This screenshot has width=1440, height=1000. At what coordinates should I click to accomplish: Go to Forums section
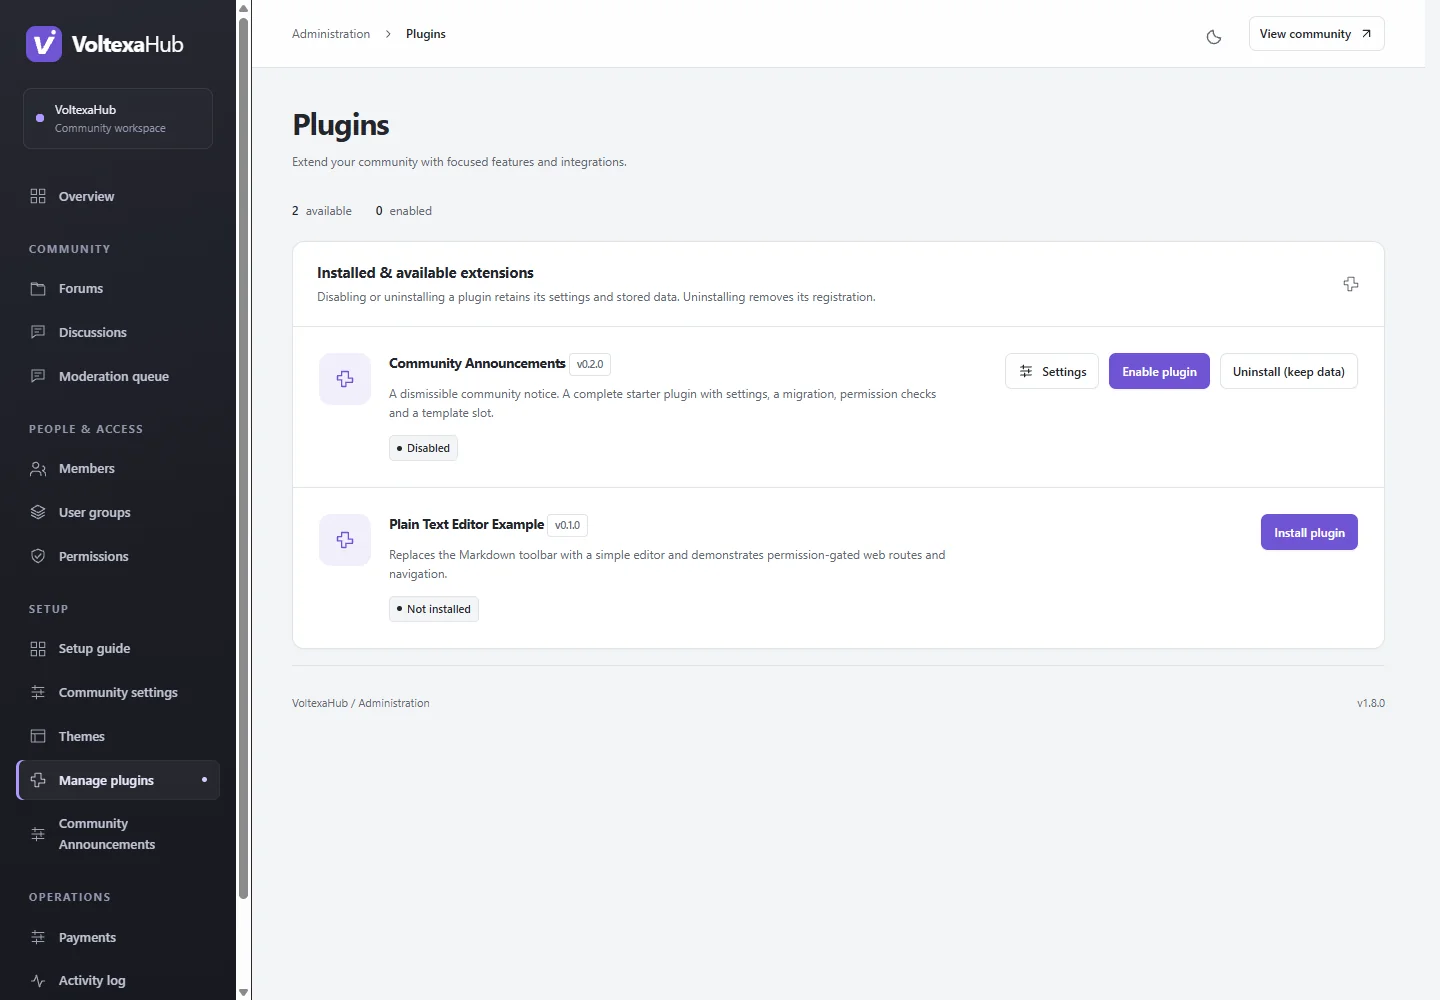click(118, 288)
